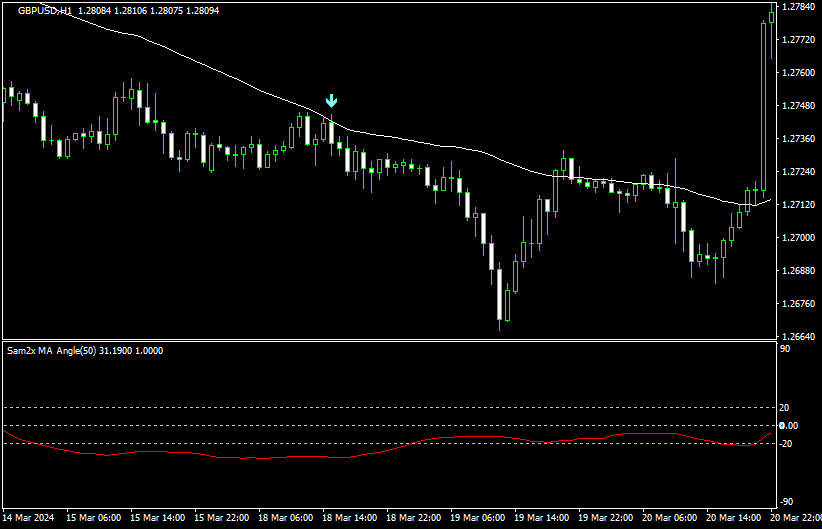
Task: Click the 14 Mar 2024 date label
Action: pos(30,518)
